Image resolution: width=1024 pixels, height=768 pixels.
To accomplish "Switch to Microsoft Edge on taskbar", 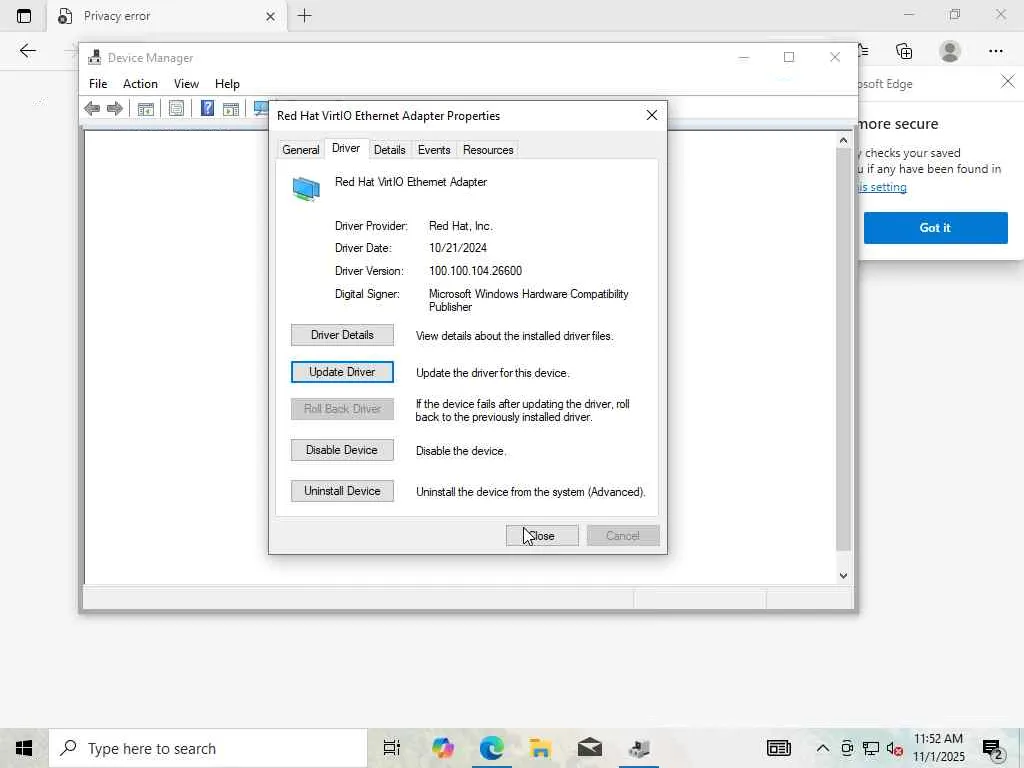I will pos(492,748).
